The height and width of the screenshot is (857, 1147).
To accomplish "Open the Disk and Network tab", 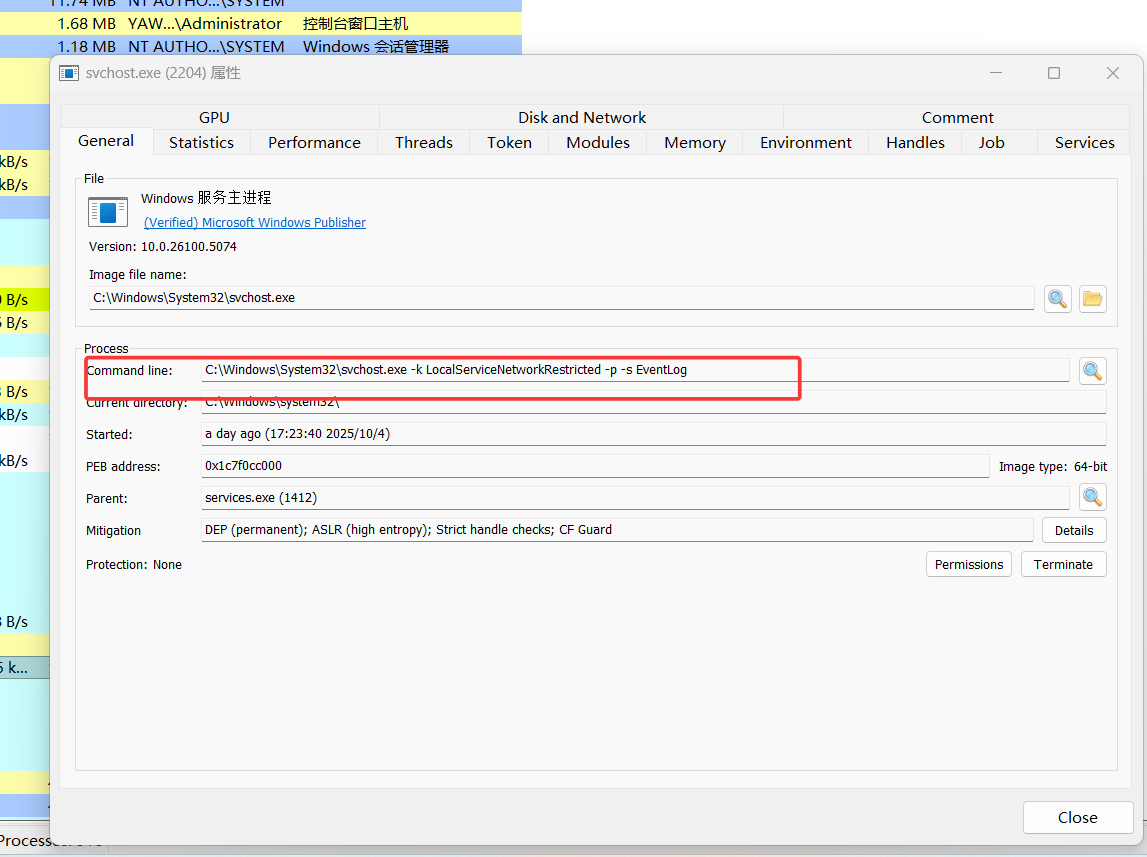I will point(582,117).
